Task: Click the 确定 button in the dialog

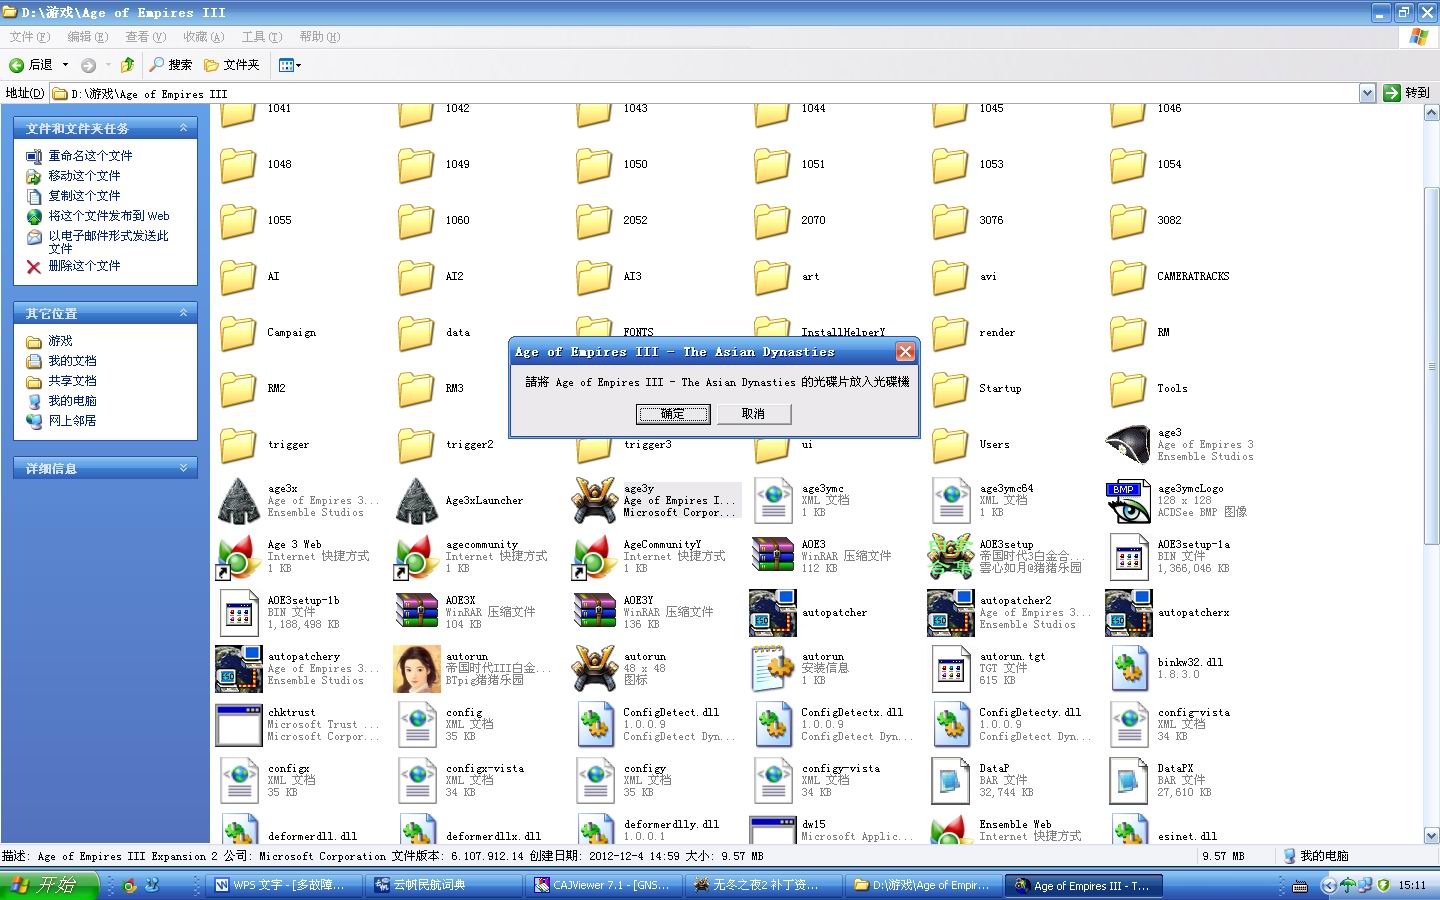Action: 673,414
